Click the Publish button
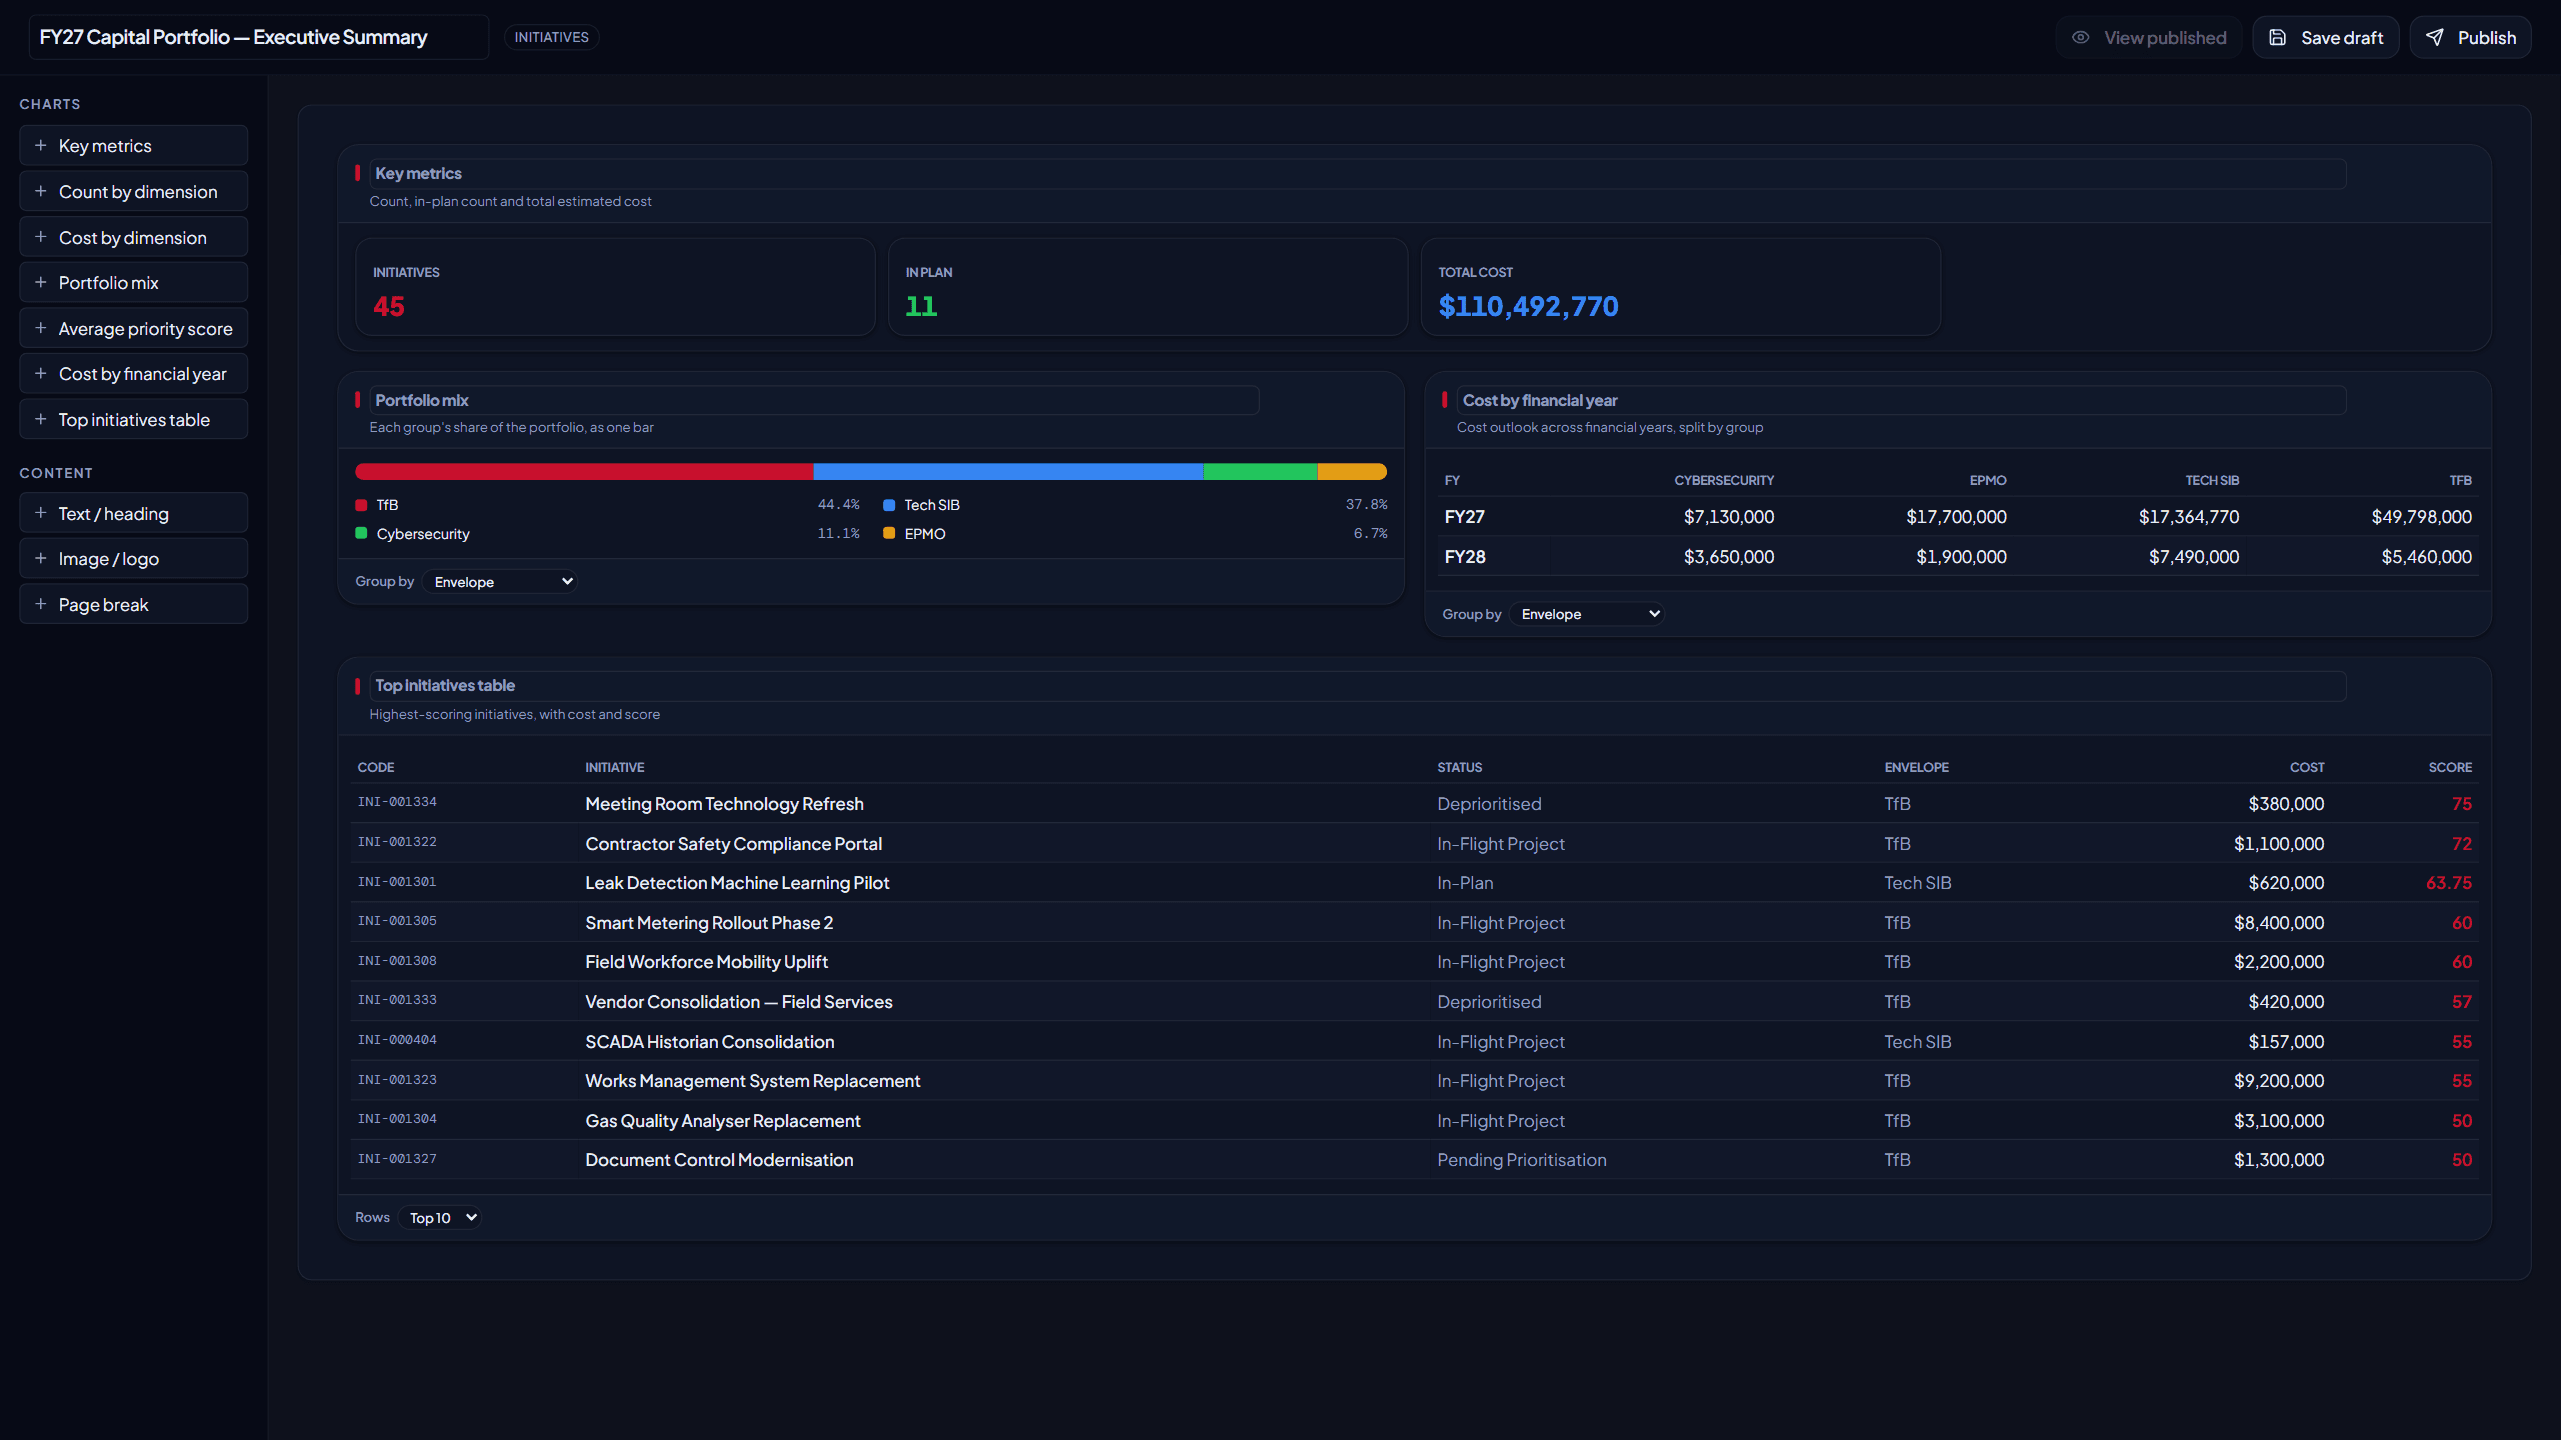The image size is (2561, 1440). point(2471,38)
